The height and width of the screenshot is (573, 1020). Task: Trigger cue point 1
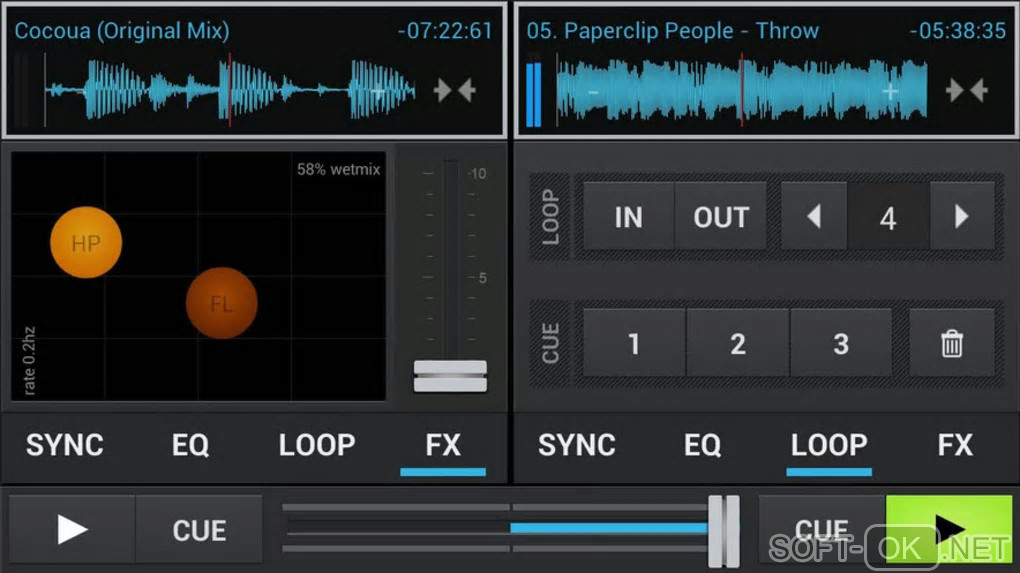tap(634, 343)
